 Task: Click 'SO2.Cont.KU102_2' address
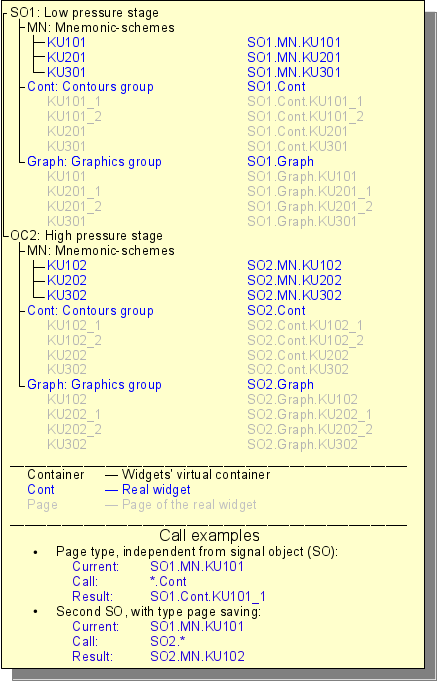pyautogui.click(x=305, y=340)
